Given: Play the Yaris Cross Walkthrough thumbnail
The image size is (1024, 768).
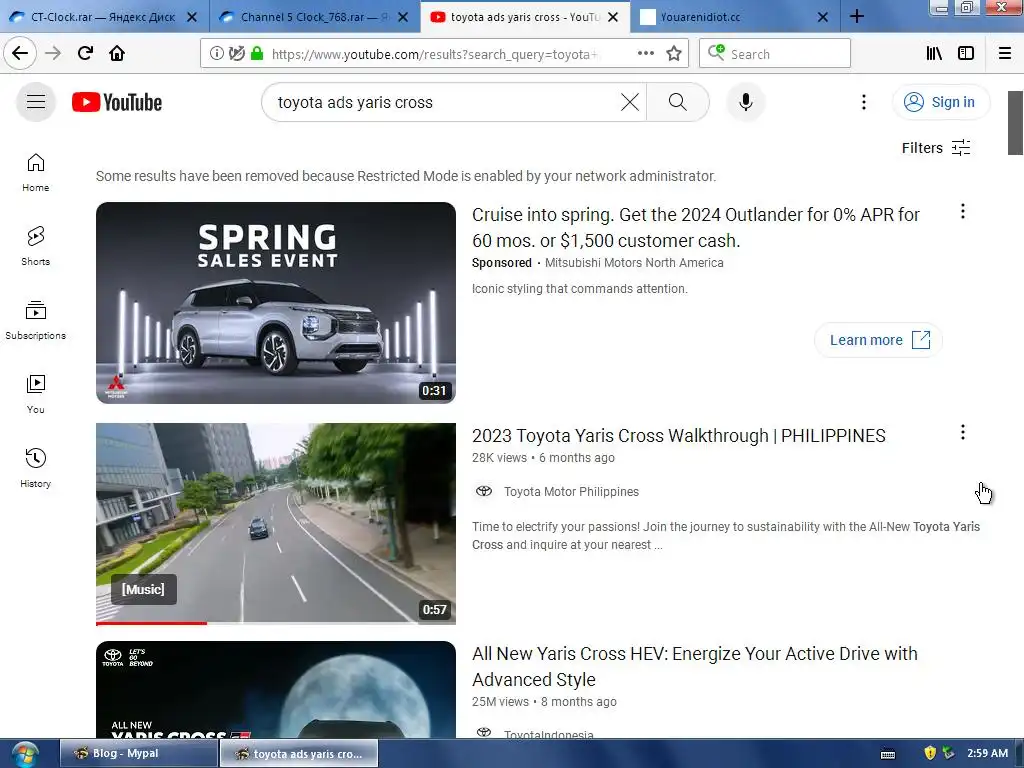Looking at the screenshot, I should [276, 524].
